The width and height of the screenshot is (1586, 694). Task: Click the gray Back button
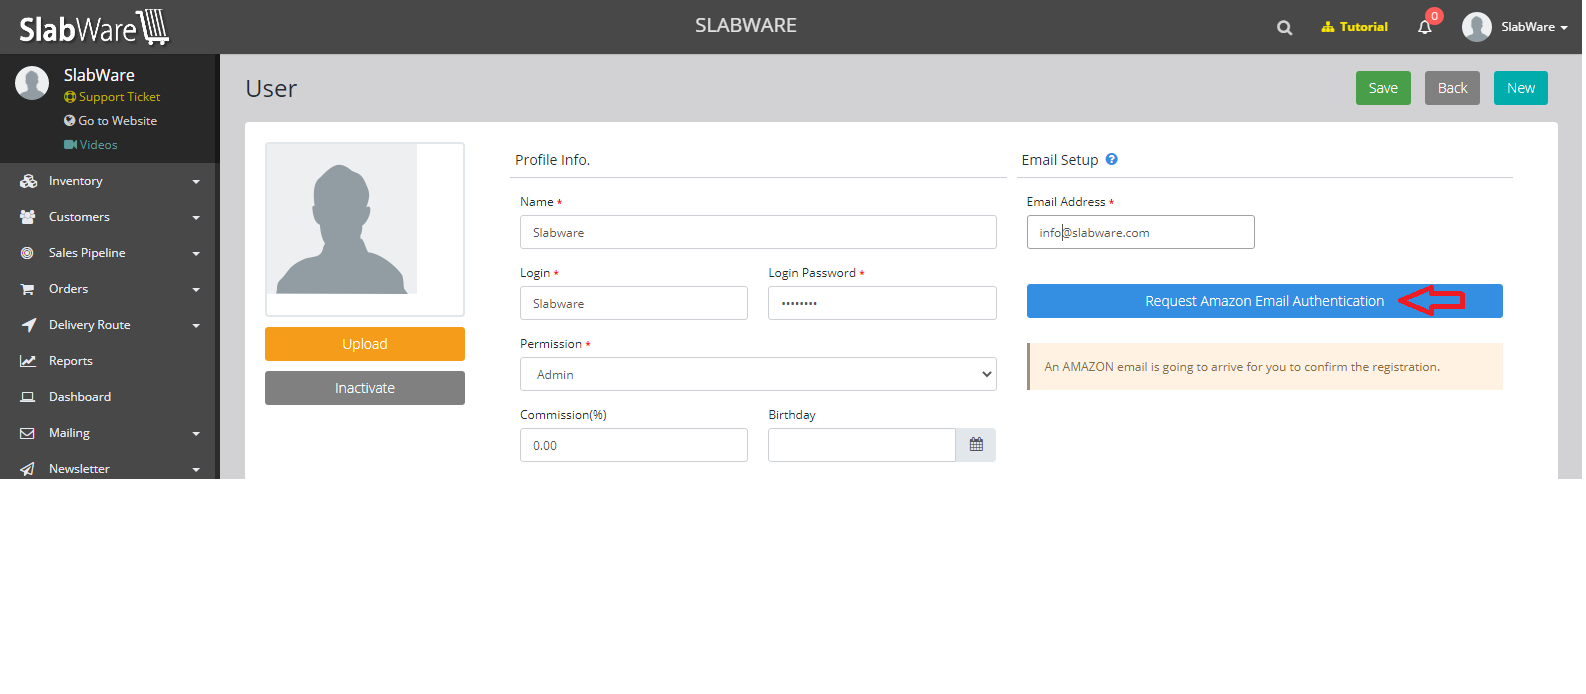coord(1452,88)
